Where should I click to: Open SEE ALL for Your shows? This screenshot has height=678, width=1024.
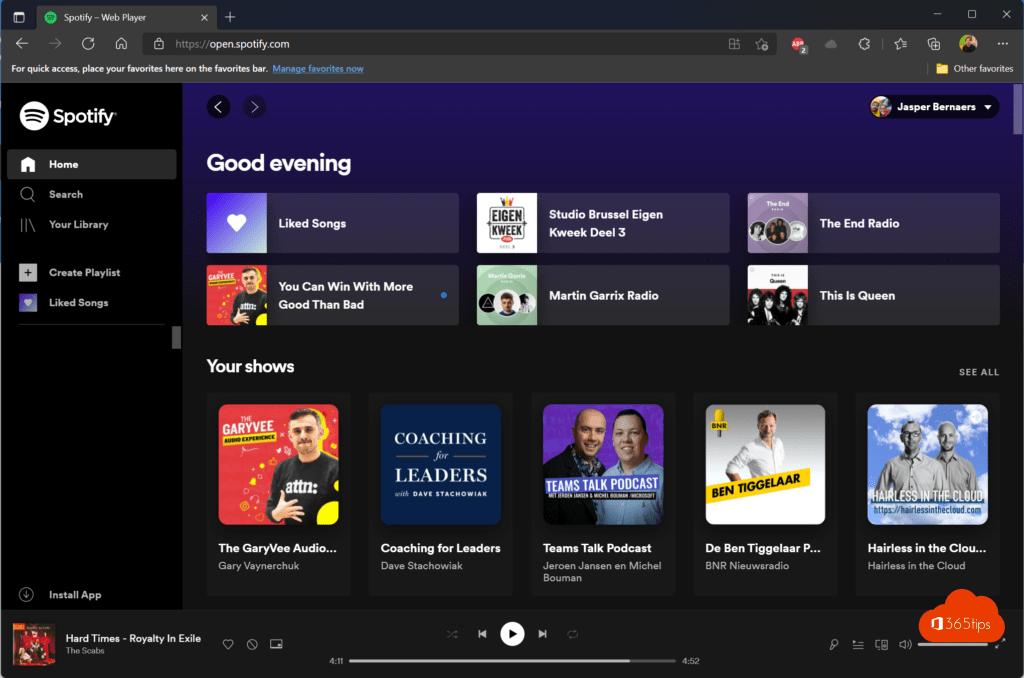(x=978, y=371)
